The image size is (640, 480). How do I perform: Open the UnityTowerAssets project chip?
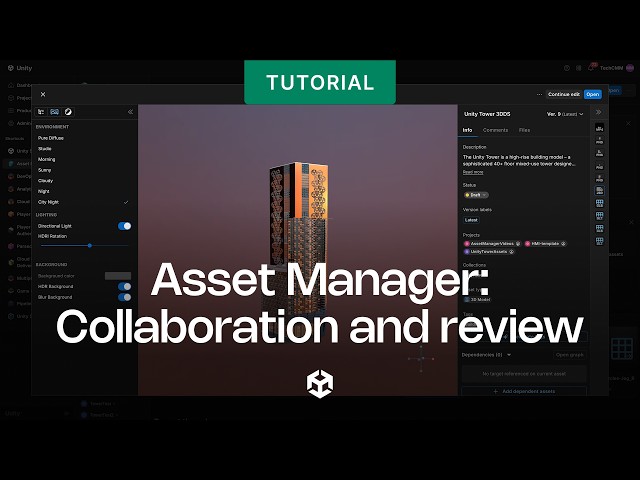pyautogui.click(x=489, y=252)
